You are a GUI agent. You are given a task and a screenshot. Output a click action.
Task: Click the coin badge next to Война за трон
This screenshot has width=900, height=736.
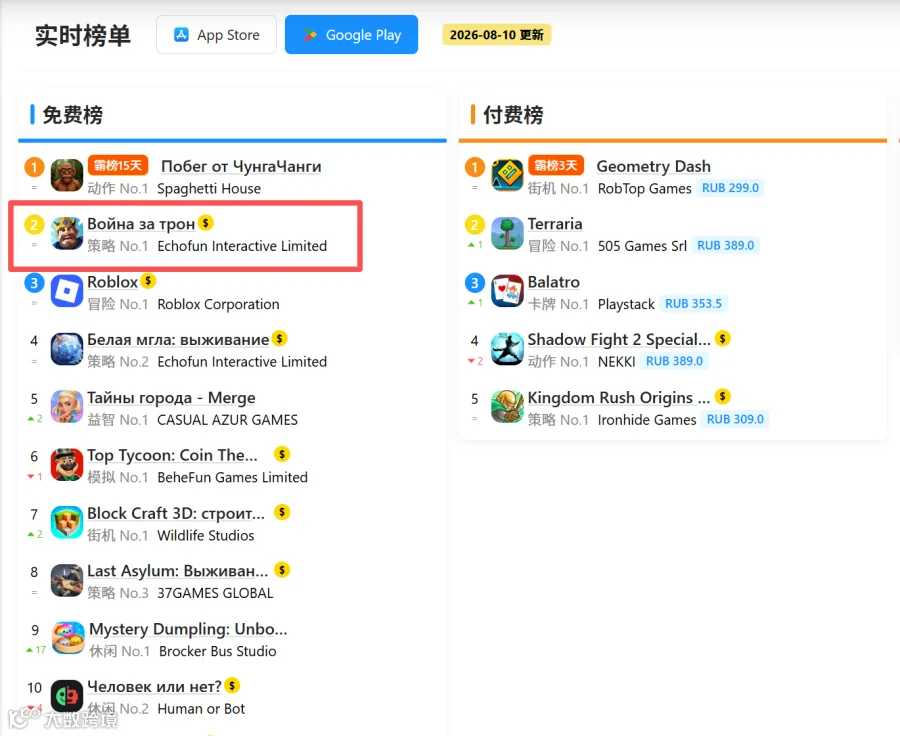click(x=205, y=222)
